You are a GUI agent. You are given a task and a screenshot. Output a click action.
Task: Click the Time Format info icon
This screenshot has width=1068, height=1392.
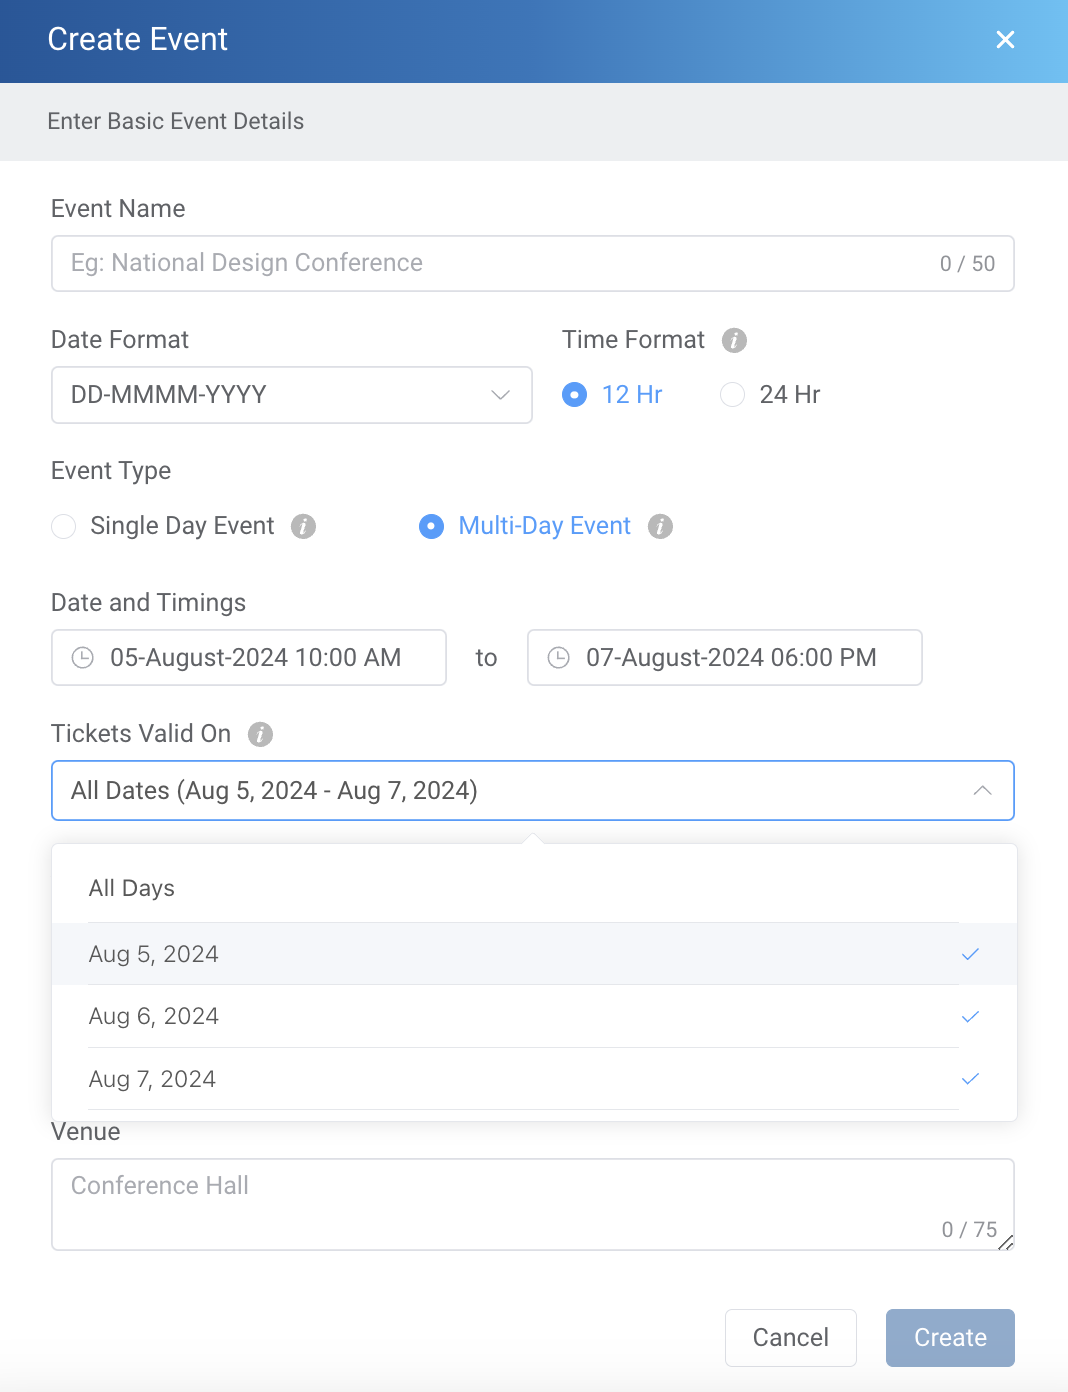735,340
